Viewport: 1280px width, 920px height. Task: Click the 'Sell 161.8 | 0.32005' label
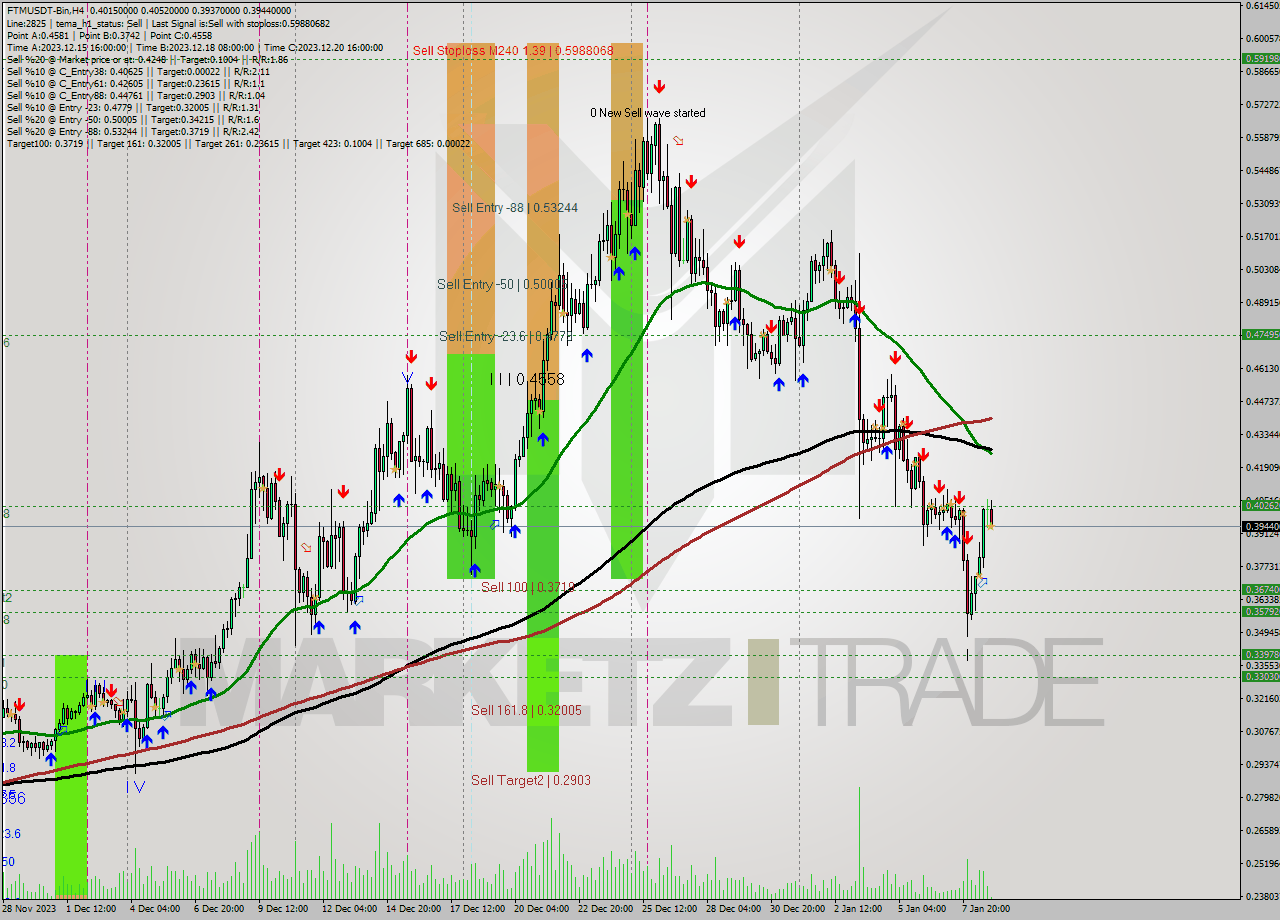[526, 710]
